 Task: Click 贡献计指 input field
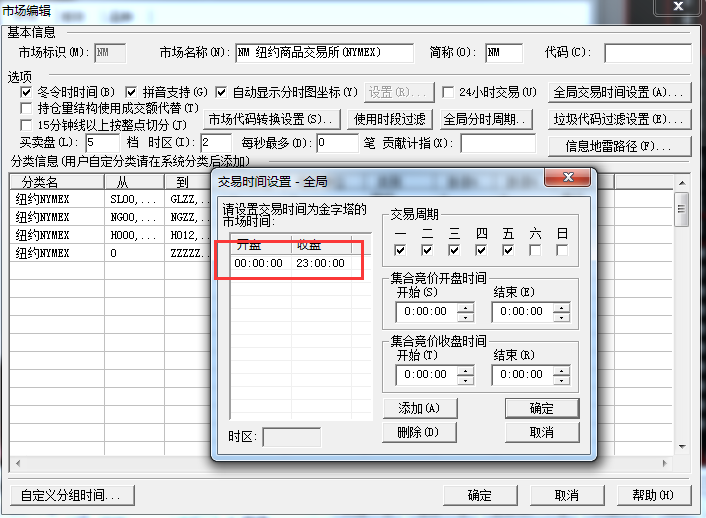[498, 143]
